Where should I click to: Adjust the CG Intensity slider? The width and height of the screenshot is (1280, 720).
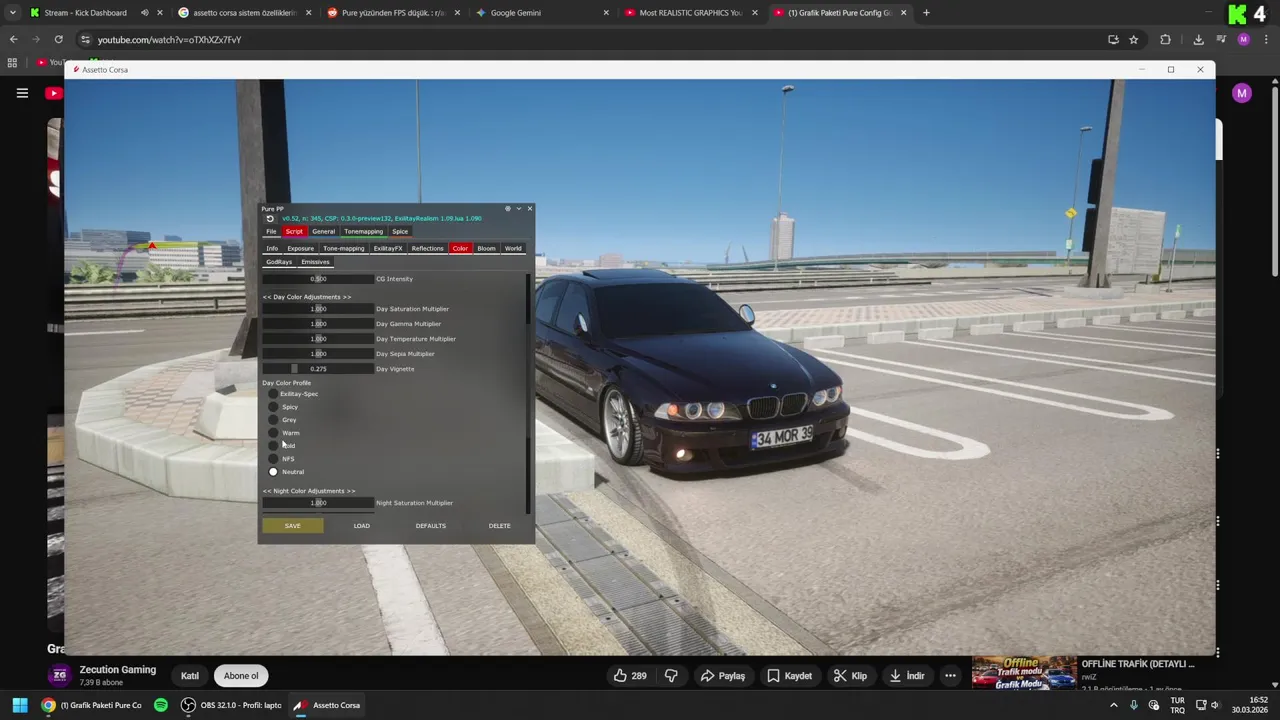(318, 279)
